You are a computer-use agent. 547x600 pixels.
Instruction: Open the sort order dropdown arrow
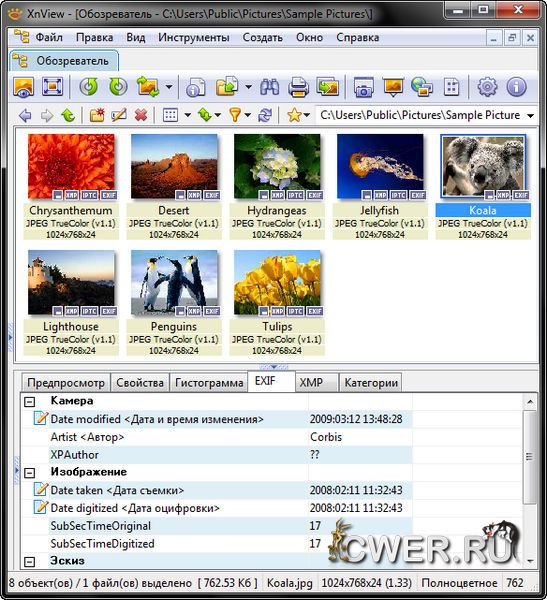pos(218,115)
